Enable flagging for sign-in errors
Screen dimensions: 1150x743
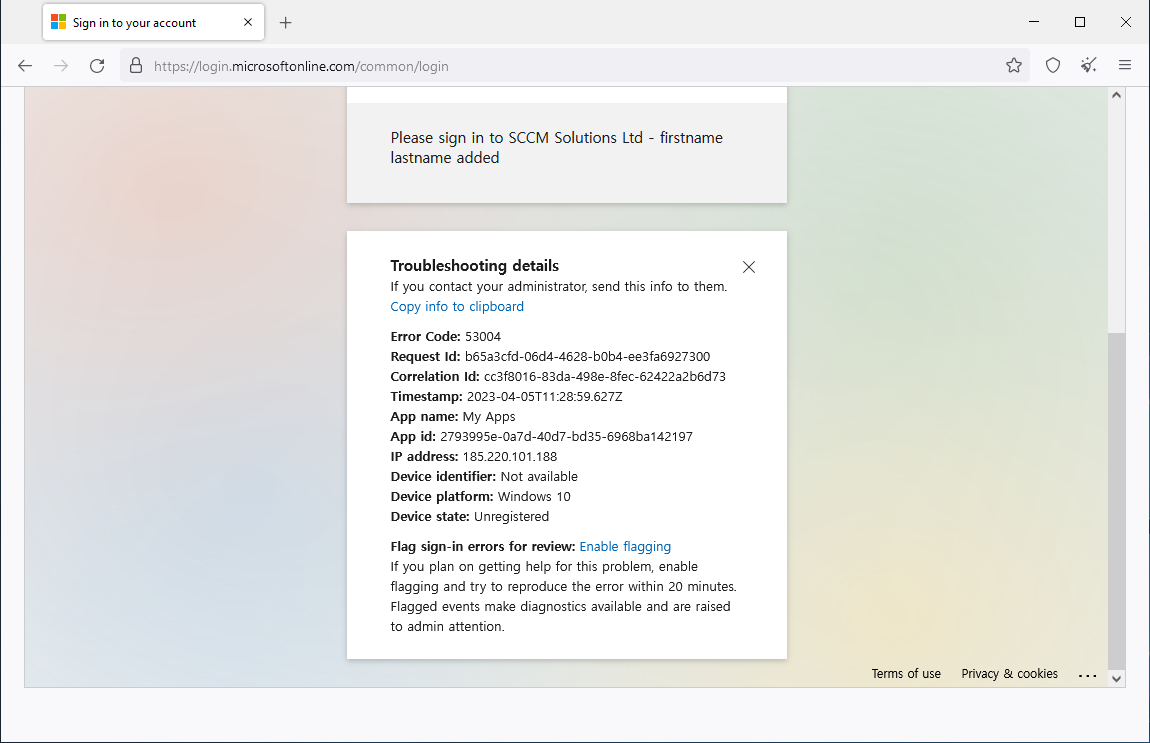[625, 547]
